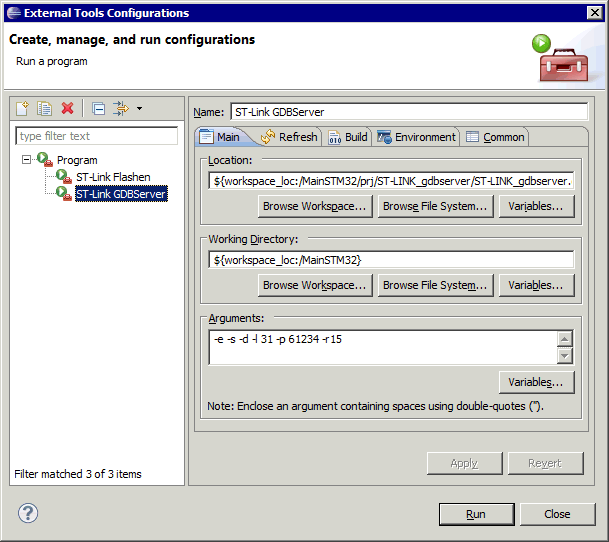
Task: Switch to the Common tab
Action: pos(495,137)
